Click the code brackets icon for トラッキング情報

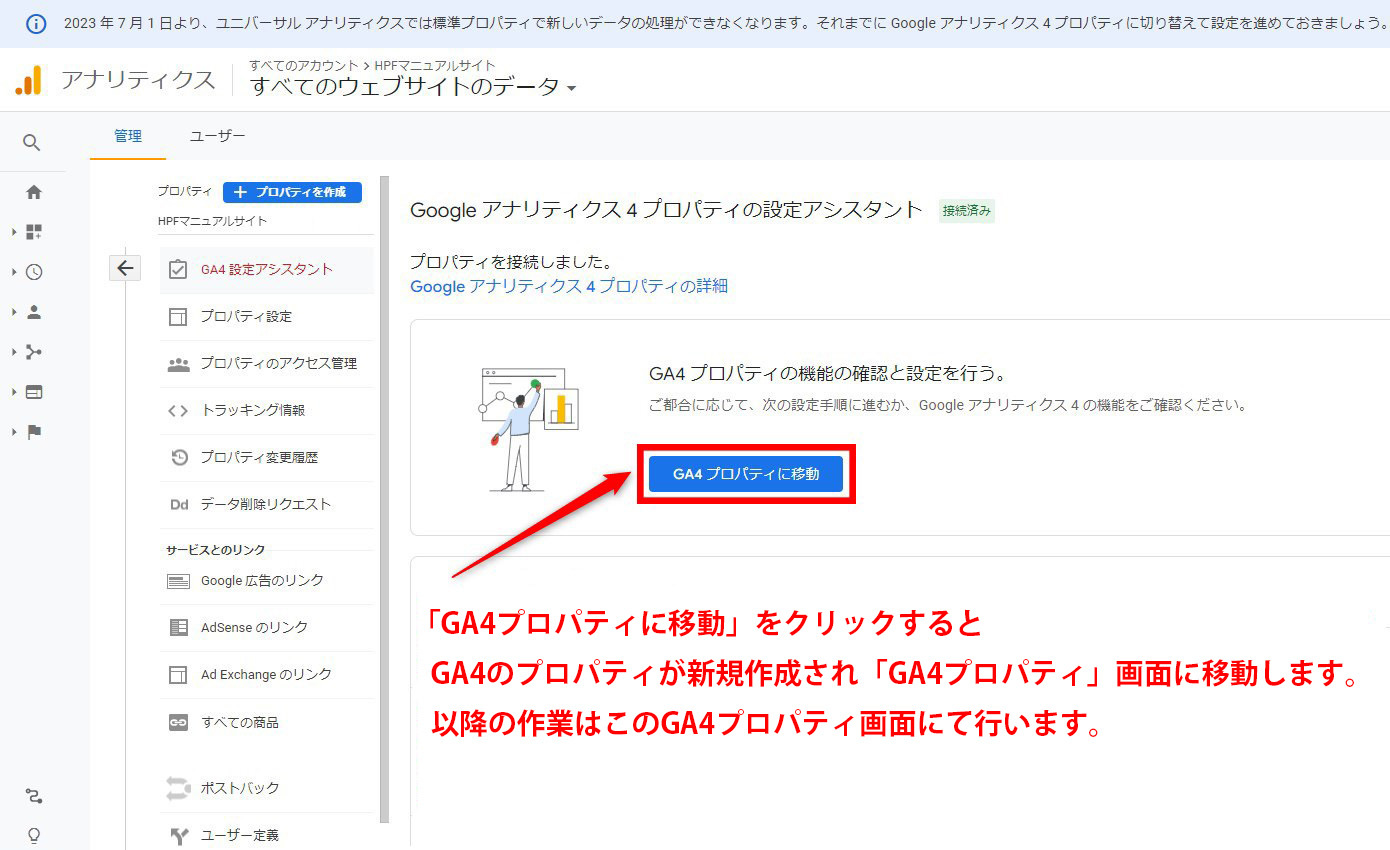178,411
